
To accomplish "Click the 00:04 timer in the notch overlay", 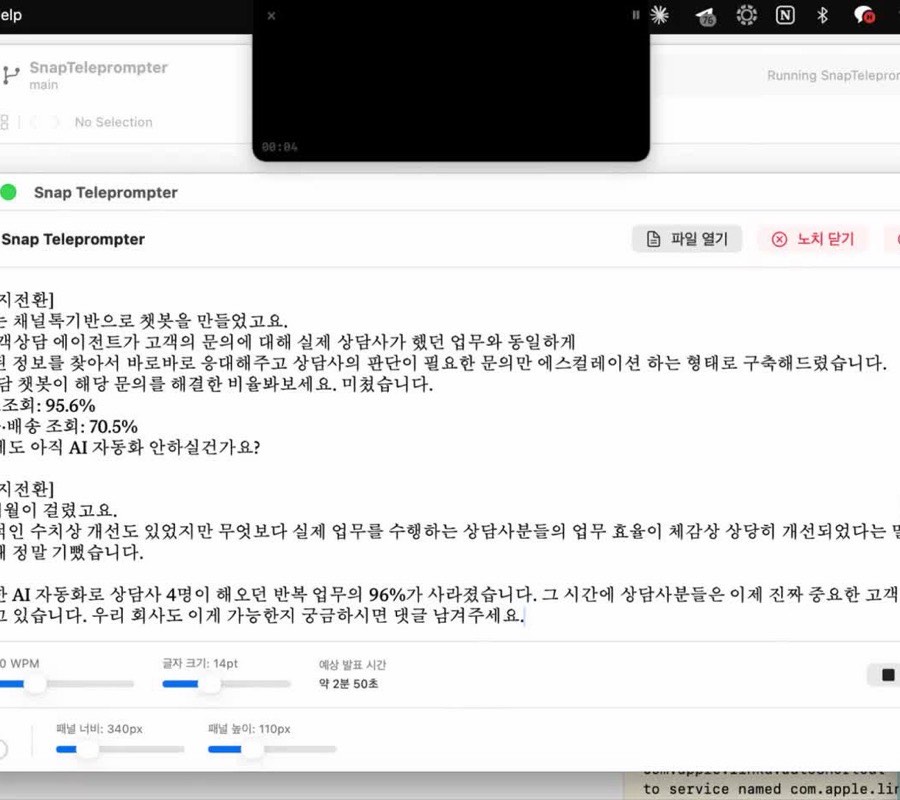I will pos(280,147).
